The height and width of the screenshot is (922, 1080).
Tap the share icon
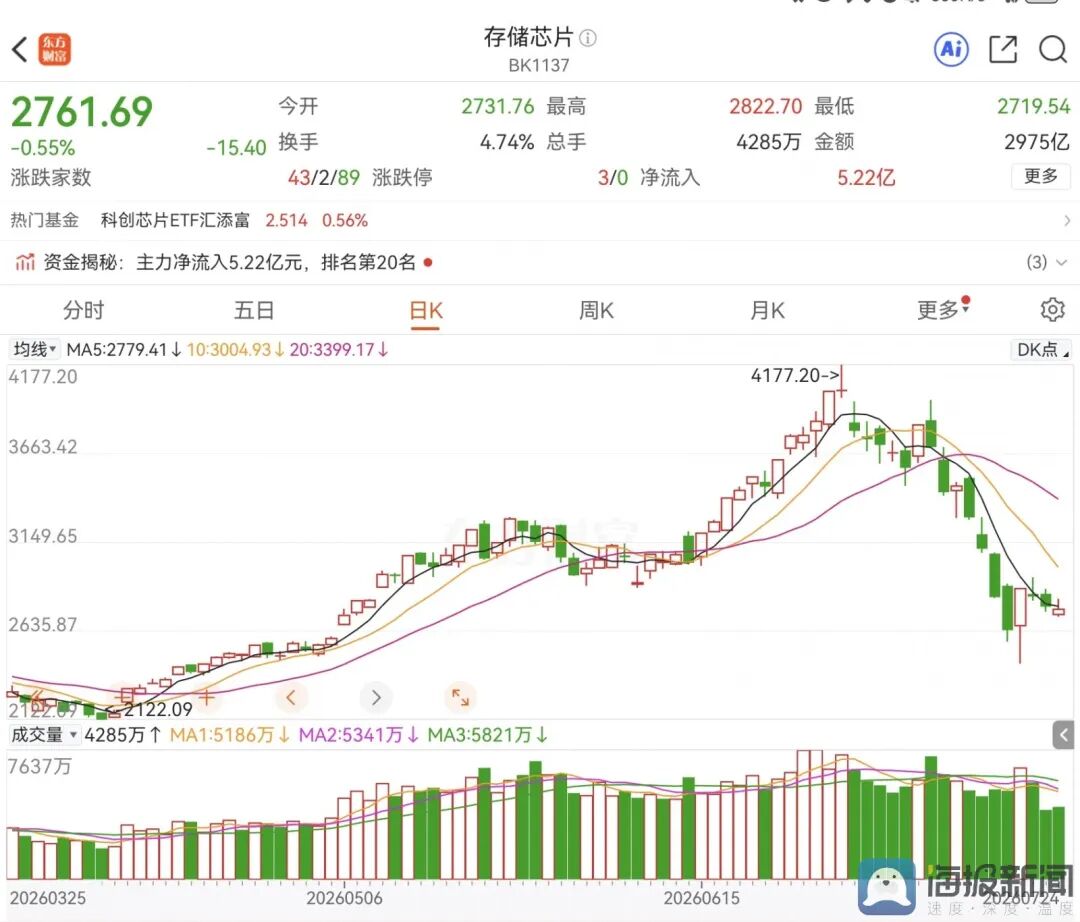(1003, 50)
